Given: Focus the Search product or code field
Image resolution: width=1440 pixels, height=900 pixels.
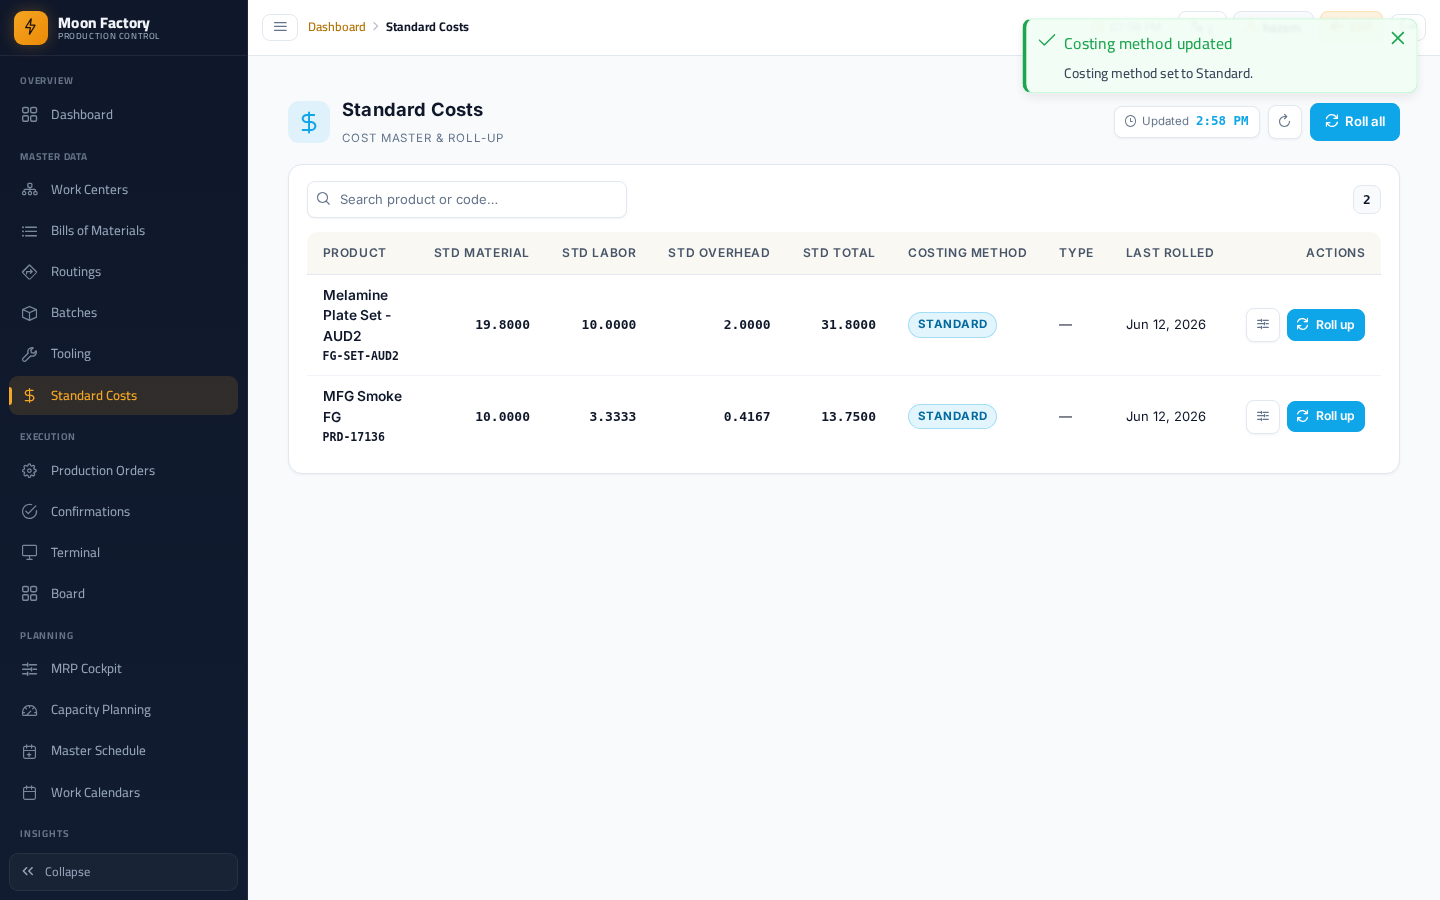Looking at the screenshot, I should 467,200.
